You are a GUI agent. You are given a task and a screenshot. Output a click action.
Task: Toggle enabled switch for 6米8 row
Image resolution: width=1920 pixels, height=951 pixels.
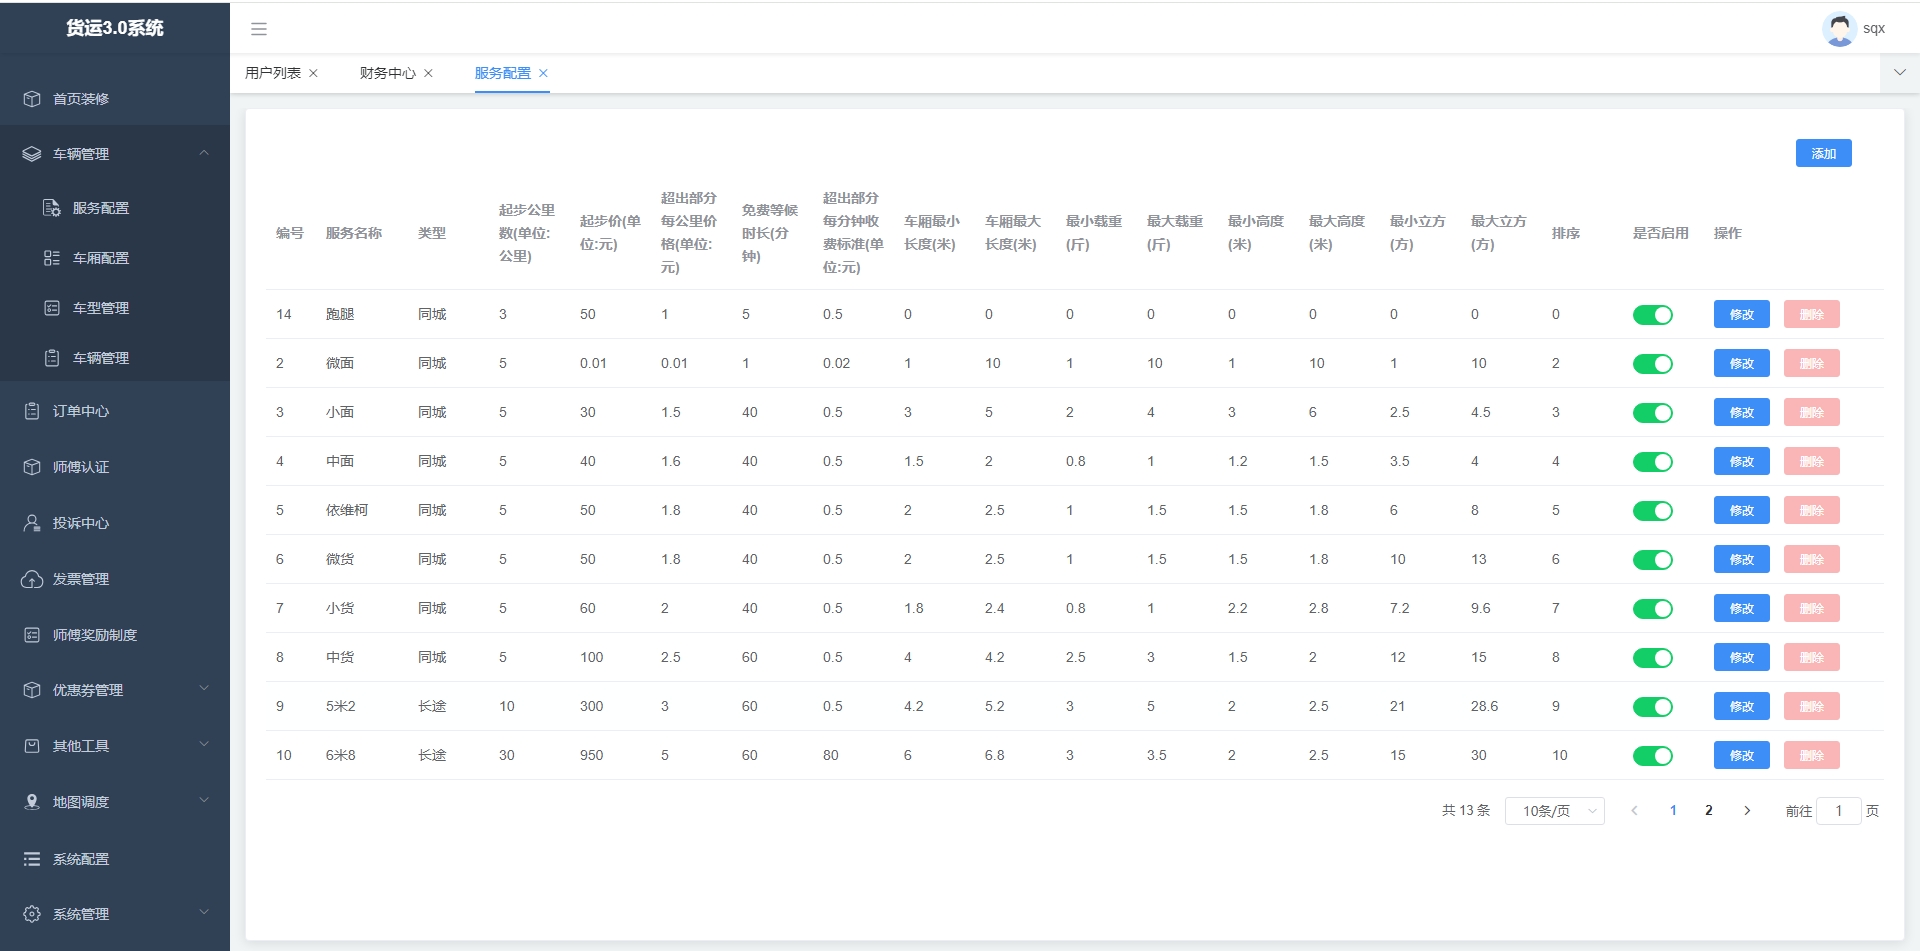[1653, 756]
